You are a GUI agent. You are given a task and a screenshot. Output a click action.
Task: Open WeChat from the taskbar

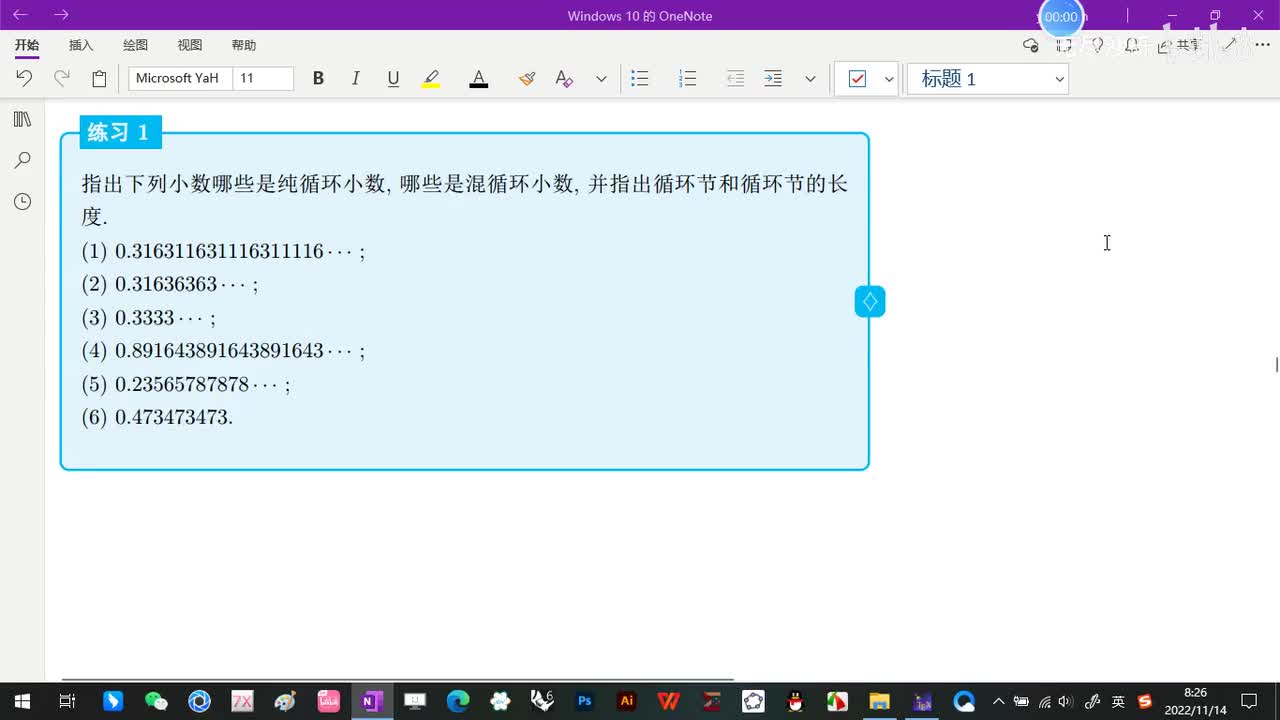tap(156, 701)
